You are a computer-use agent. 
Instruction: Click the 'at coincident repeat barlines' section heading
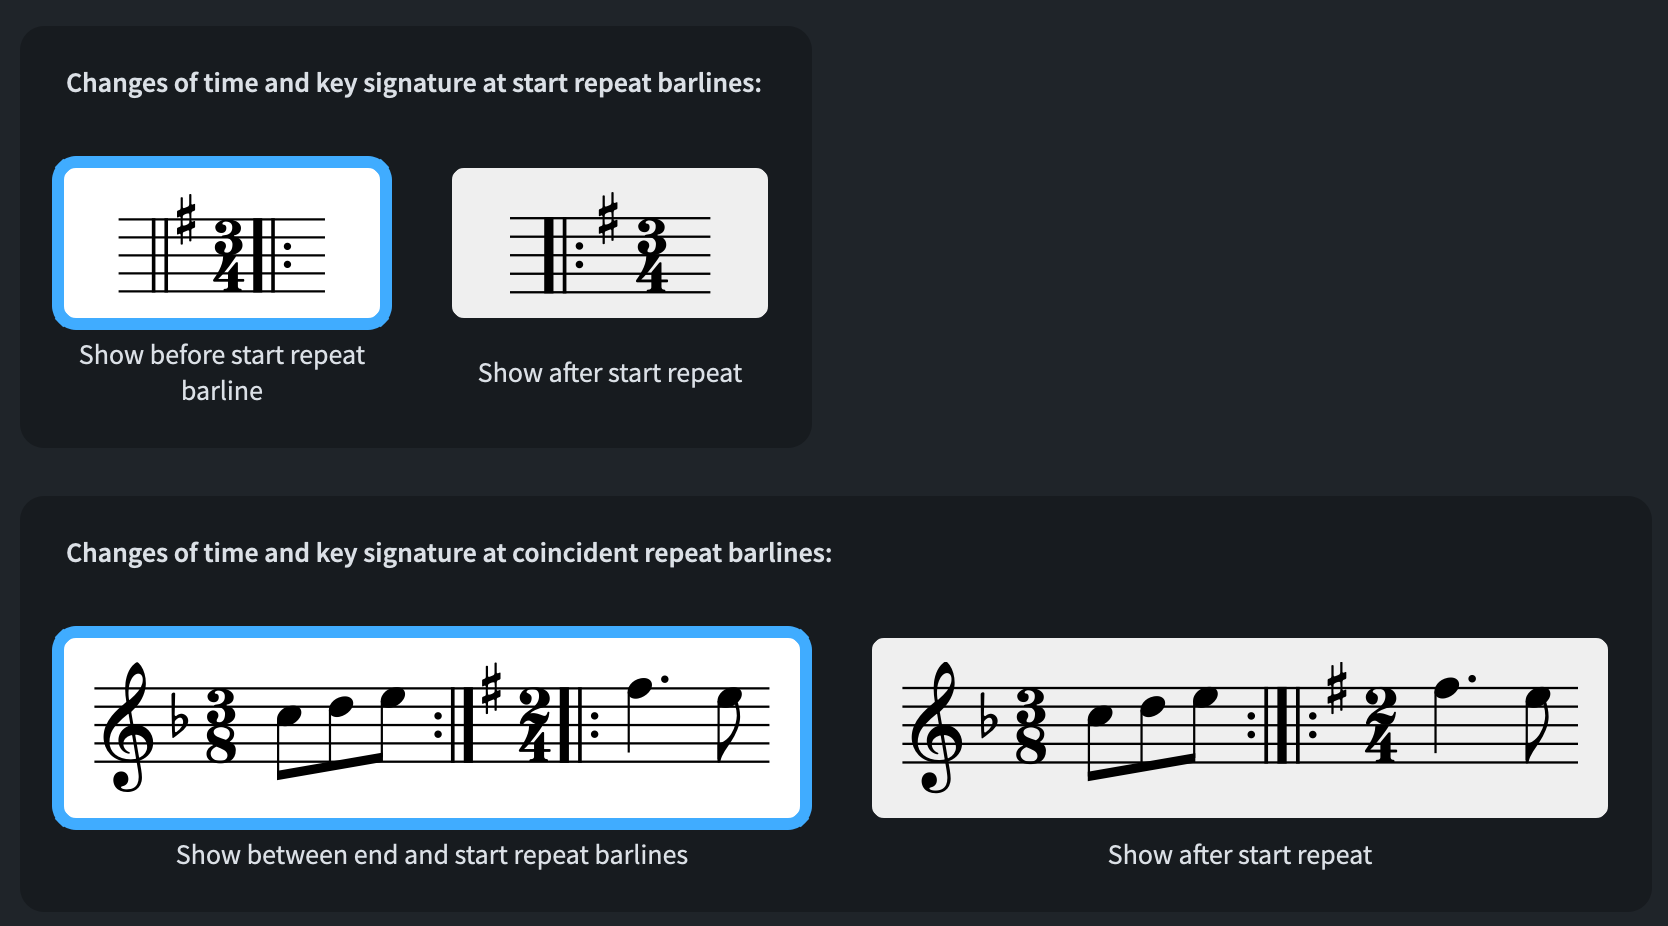pos(449,553)
